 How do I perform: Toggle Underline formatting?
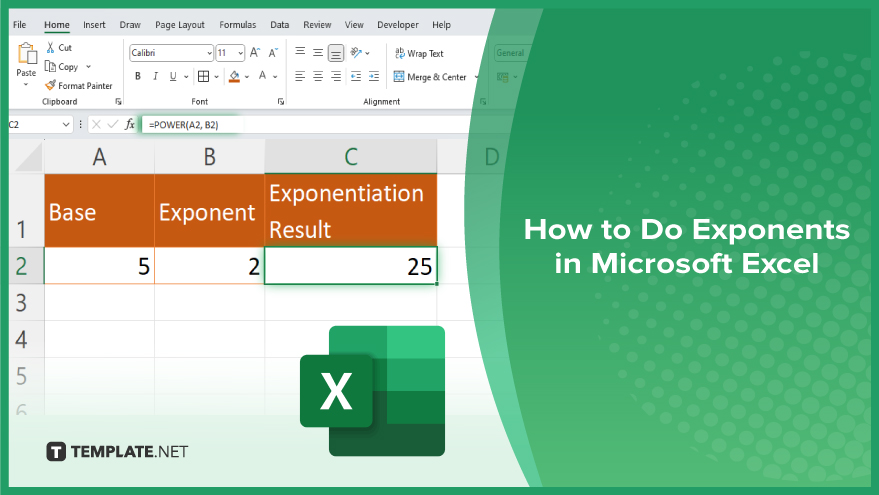pyautogui.click(x=173, y=76)
